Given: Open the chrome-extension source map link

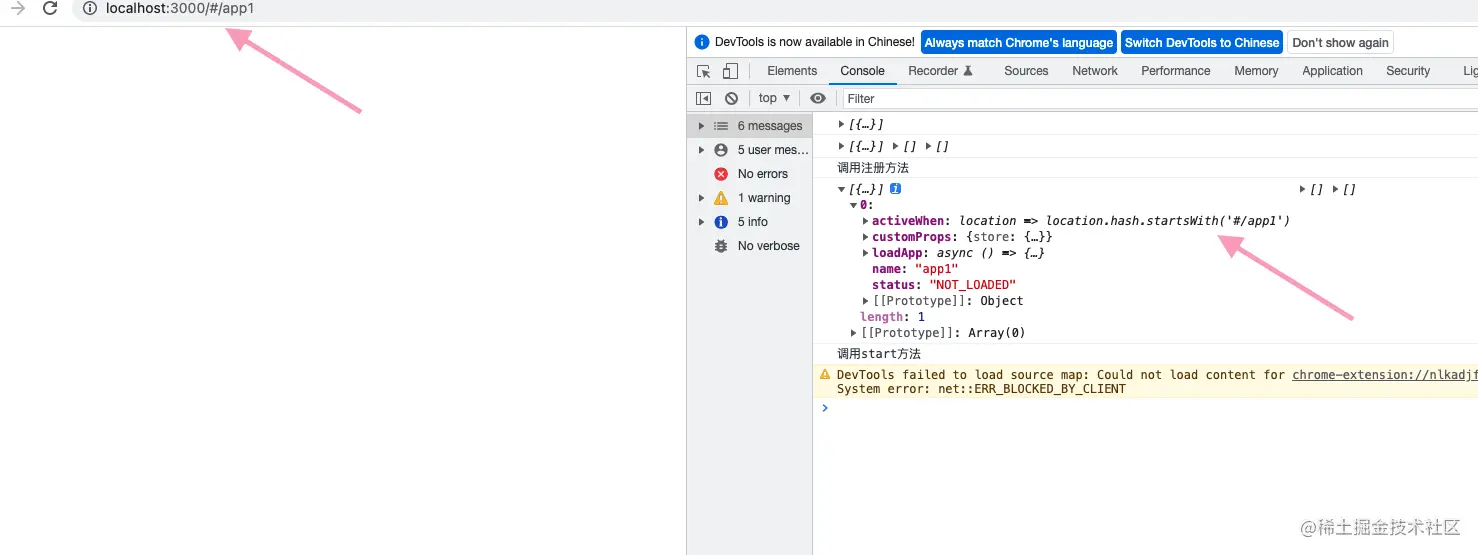Looking at the screenshot, I should point(1384,375).
